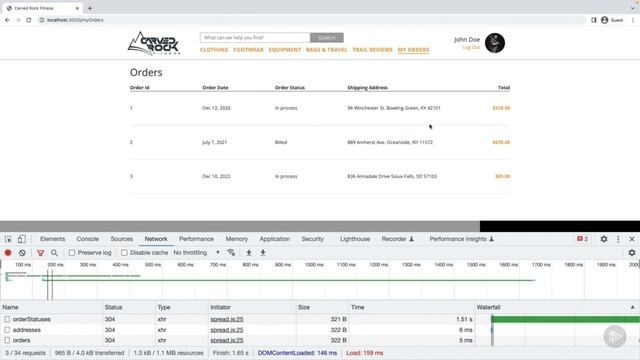Click the spread.js:25 initiator for orders

tap(227, 340)
